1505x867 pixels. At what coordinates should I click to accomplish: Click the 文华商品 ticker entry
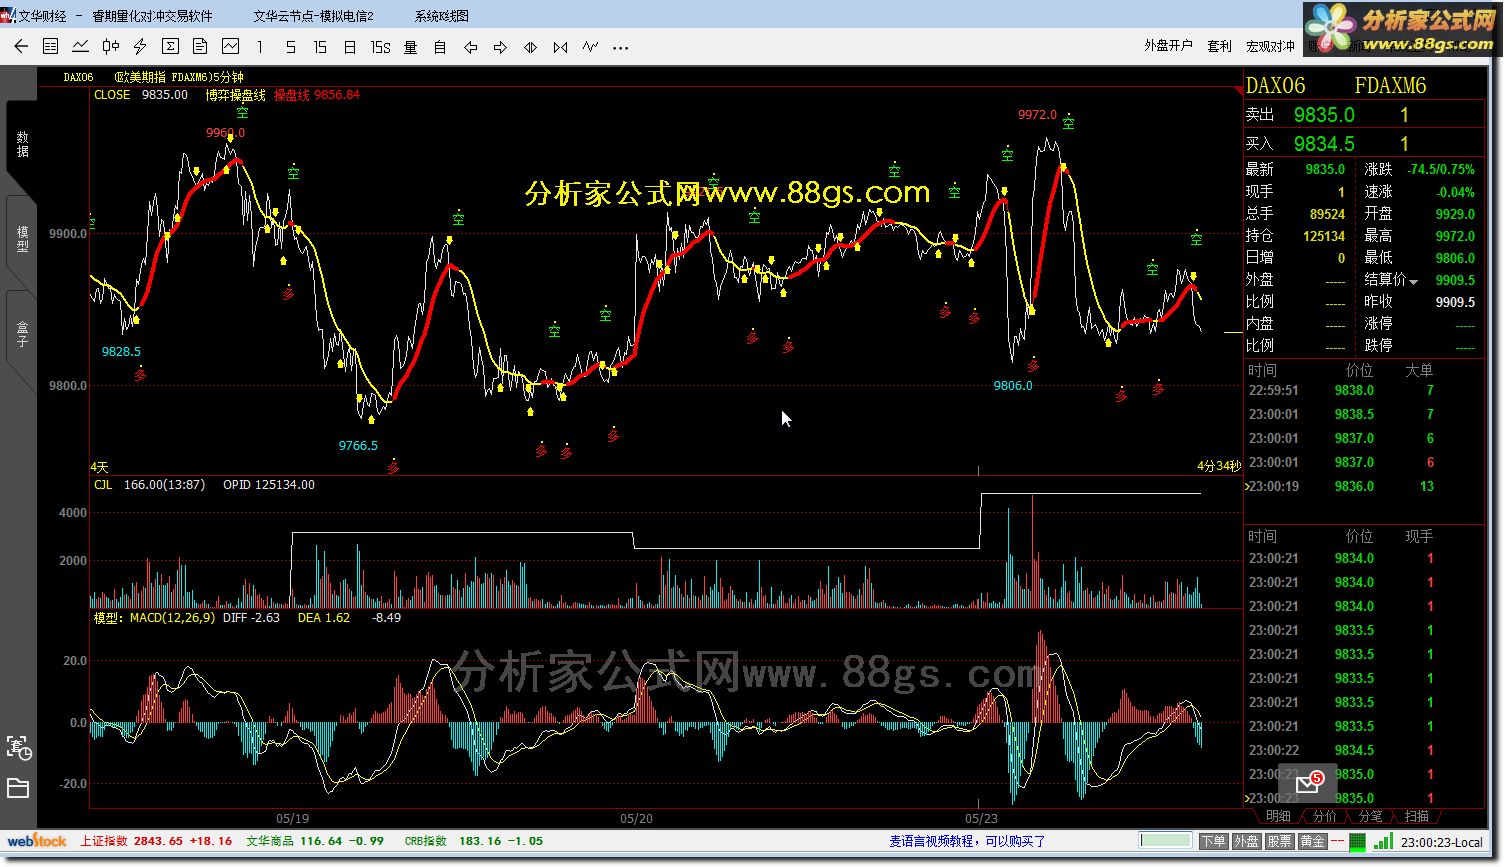315,841
